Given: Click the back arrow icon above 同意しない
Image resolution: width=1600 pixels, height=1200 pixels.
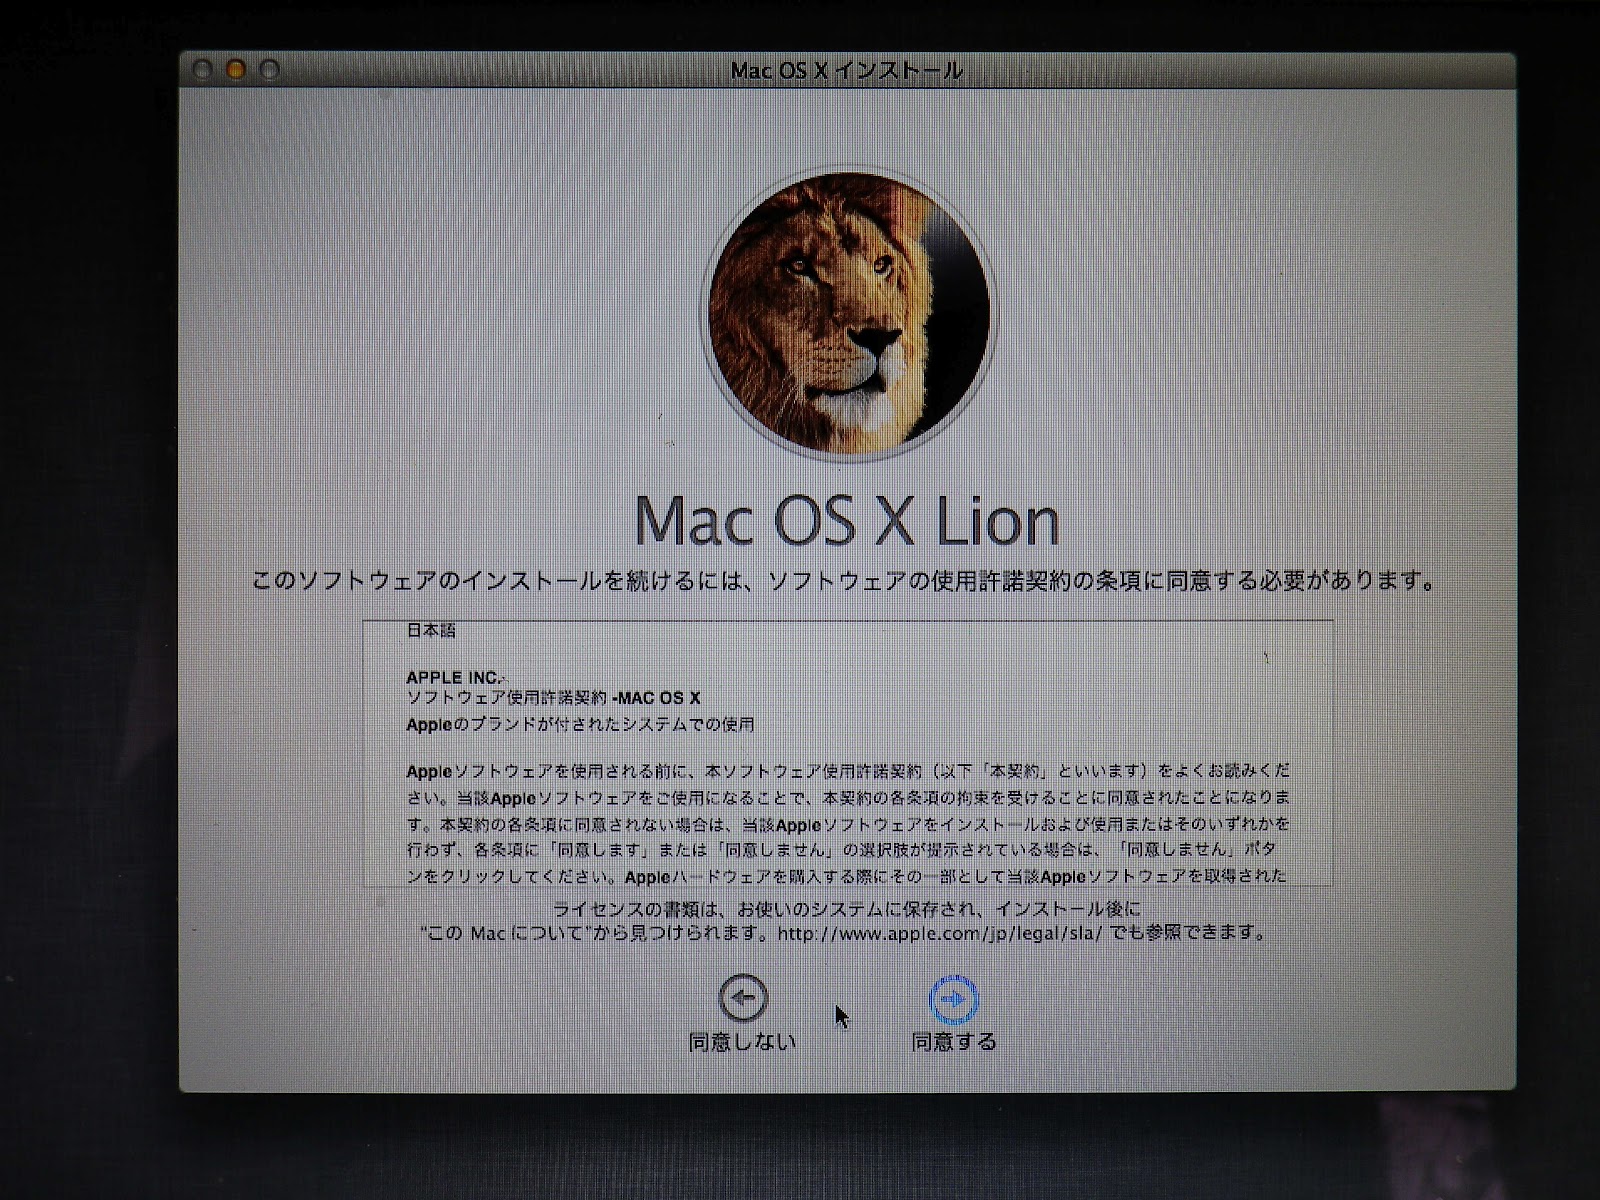Looking at the screenshot, I should tap(743, 998).
